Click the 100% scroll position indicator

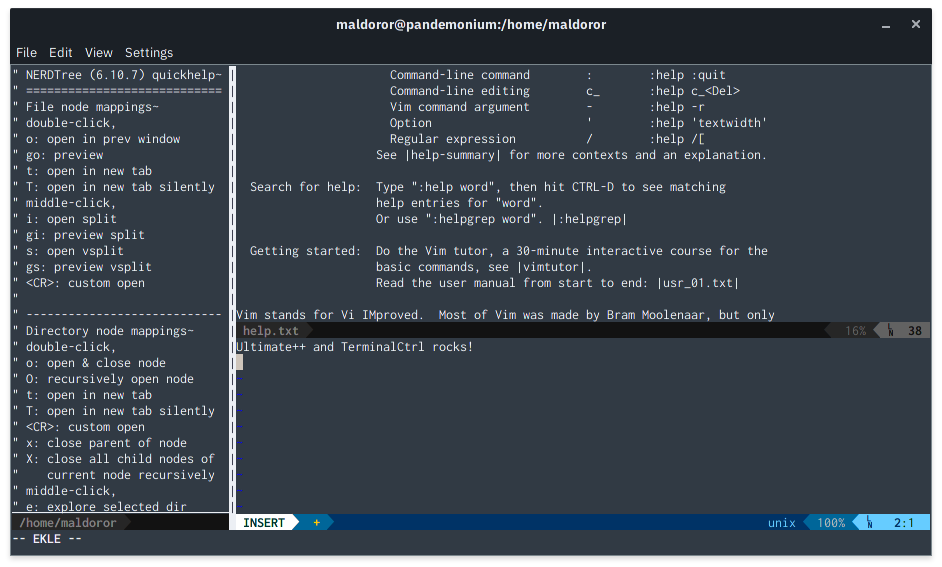831,523
